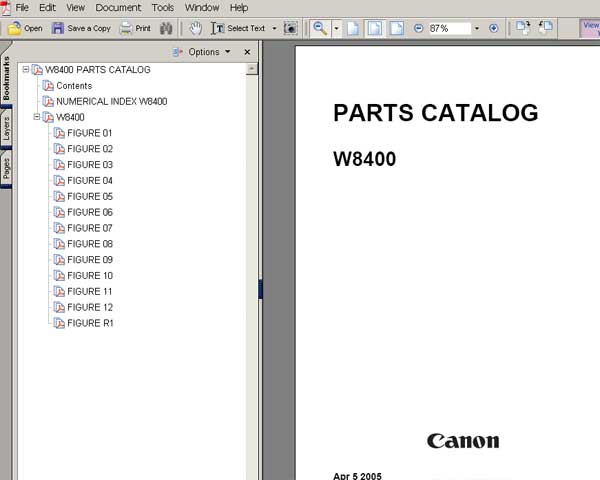The height and width of the screenshot is (480, 600).
Task: Choose the Snapshot camera tool
Action: point(291,28)
